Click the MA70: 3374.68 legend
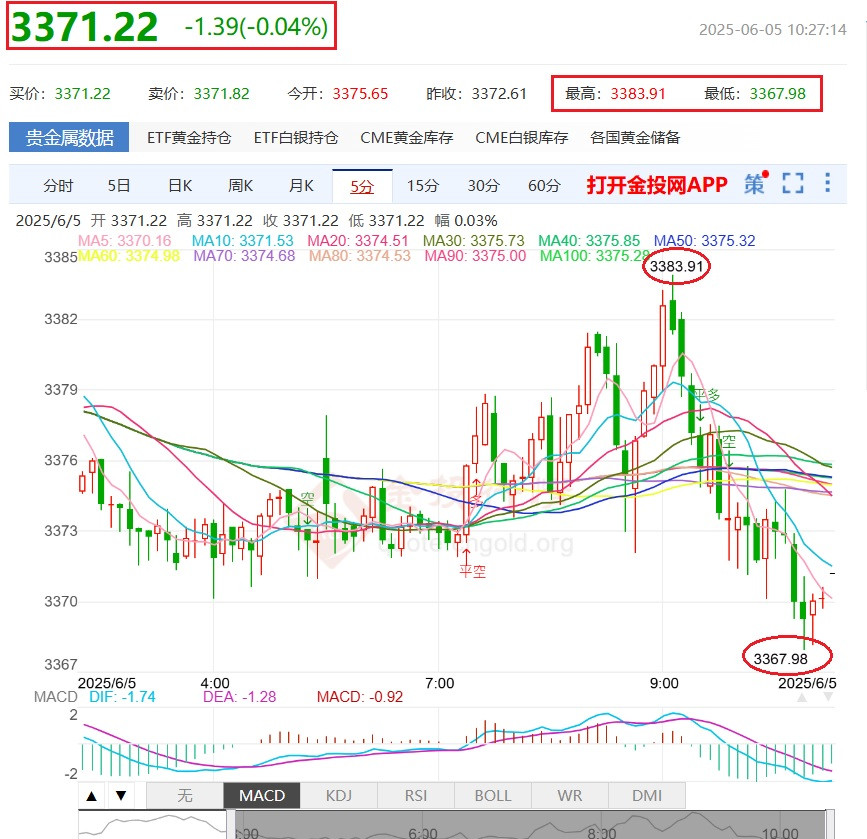The height and width of the screenshot is (839, 867). pos(244,256)
